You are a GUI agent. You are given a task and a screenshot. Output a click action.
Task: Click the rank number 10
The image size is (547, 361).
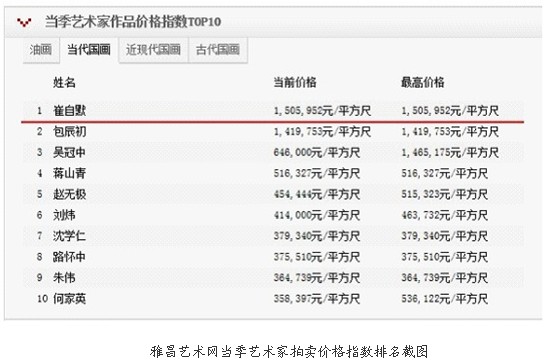42,299
